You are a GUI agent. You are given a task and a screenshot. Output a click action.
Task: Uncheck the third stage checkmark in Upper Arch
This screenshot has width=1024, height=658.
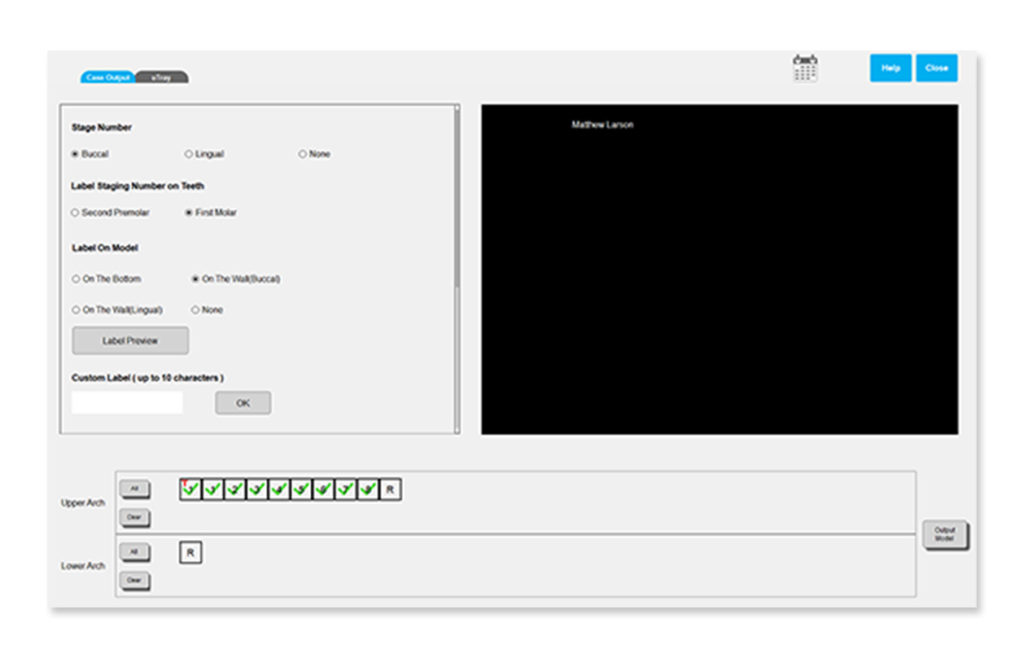235,489
